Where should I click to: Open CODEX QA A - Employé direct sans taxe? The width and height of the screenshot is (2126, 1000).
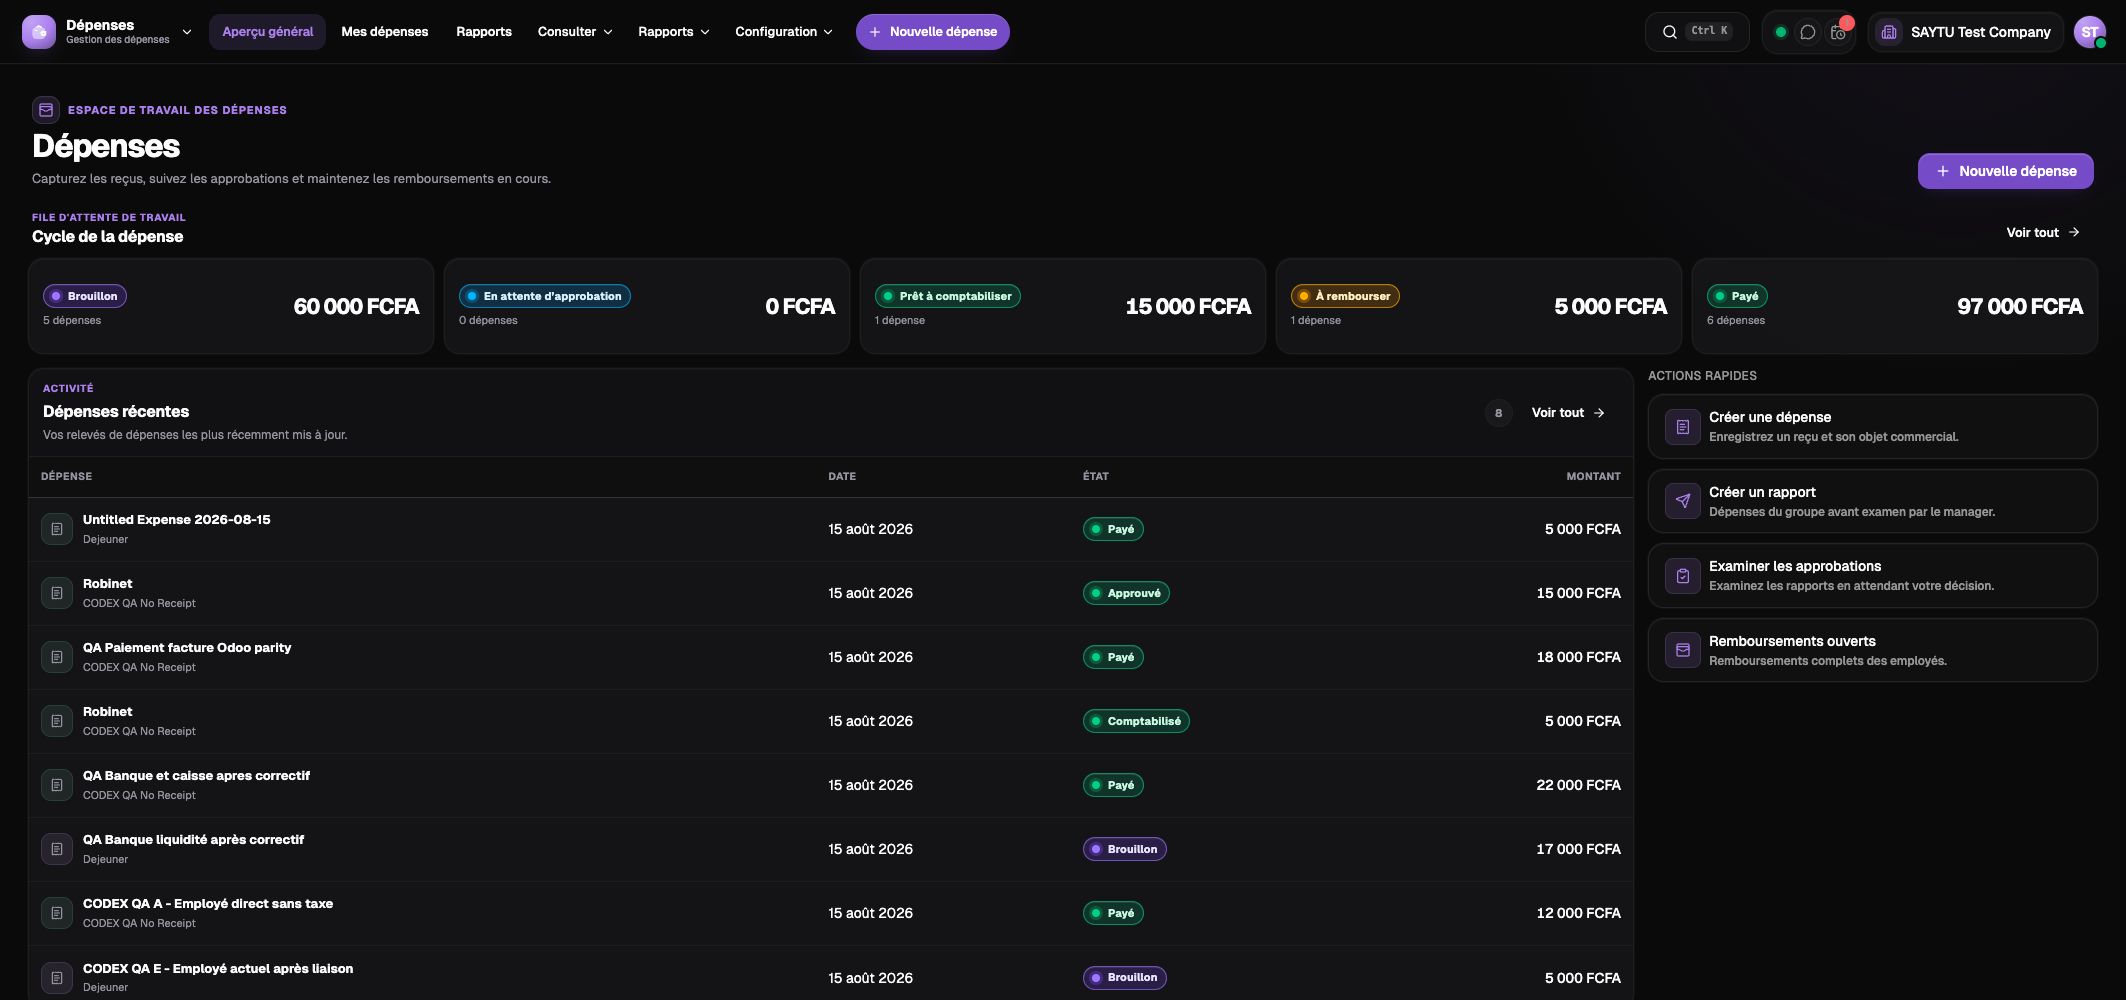pyautogui.click(x=831, y=913)
